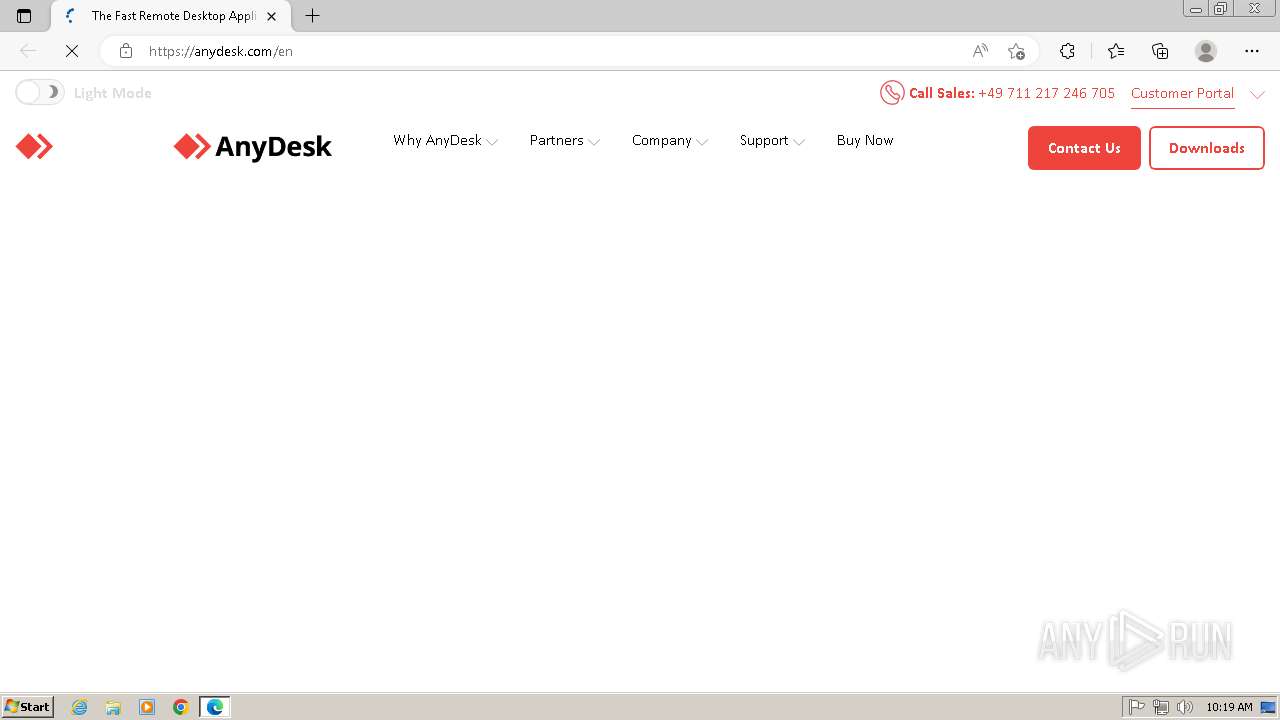The width and height of the screenshot is (1280, 720).
Task: Click the show desktop tray icon
Action: point(1268,707)
